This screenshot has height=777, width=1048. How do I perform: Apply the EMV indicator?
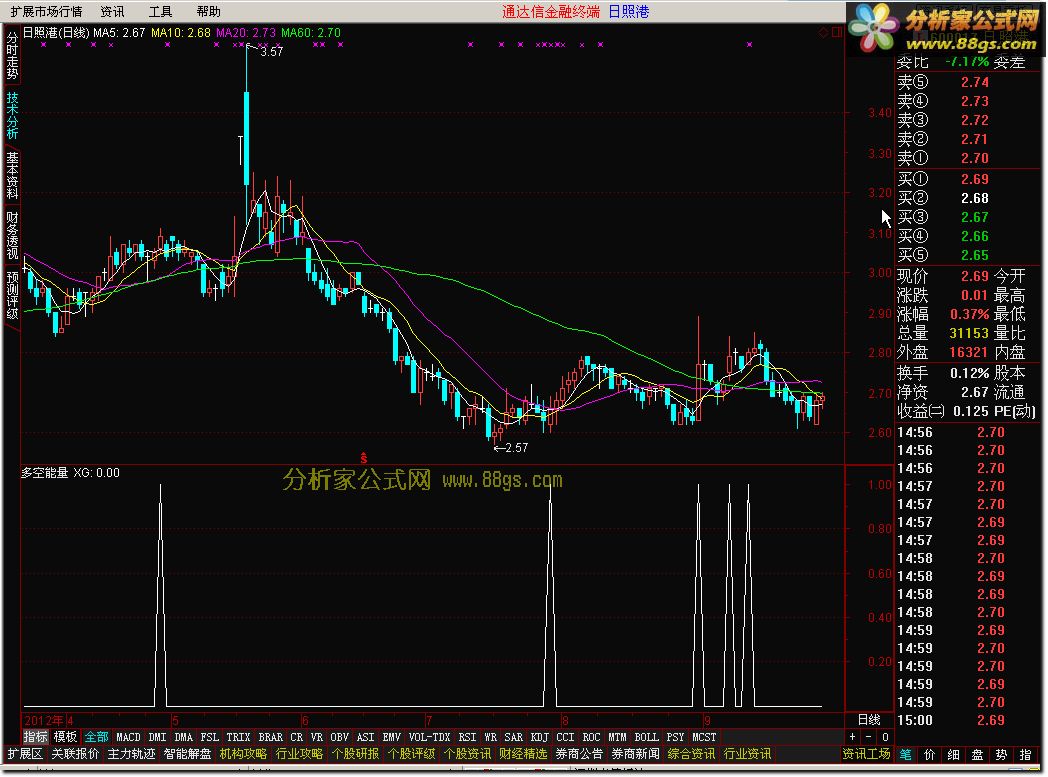point(392,737)
